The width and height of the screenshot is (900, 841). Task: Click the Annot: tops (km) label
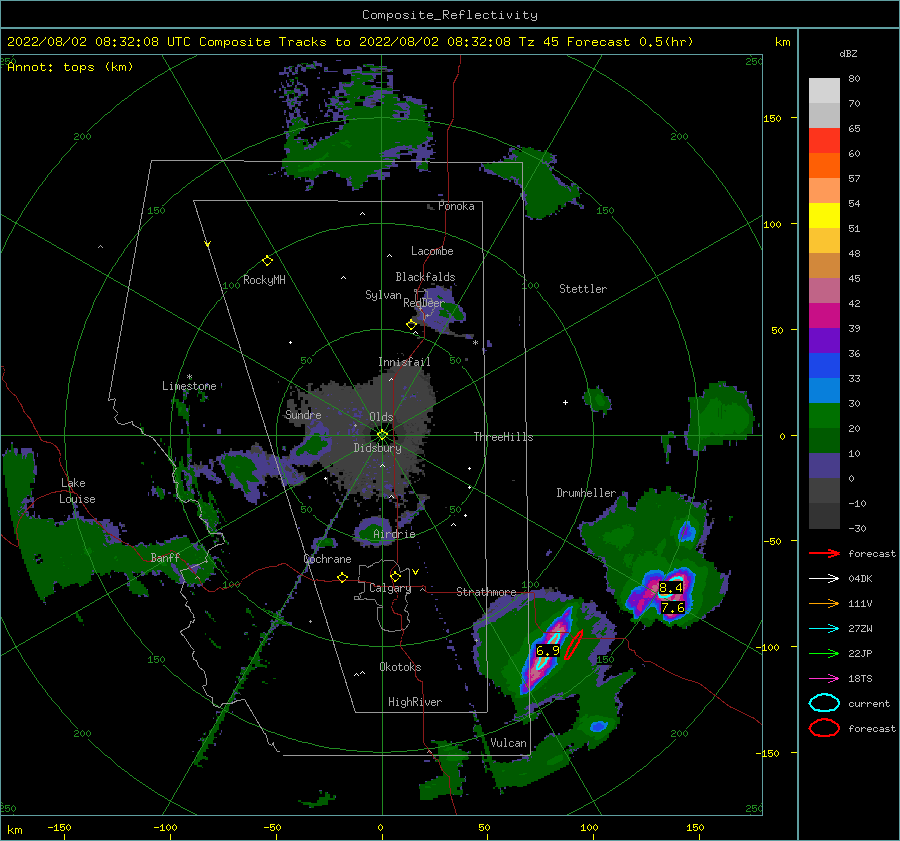[x=70, y=67]
